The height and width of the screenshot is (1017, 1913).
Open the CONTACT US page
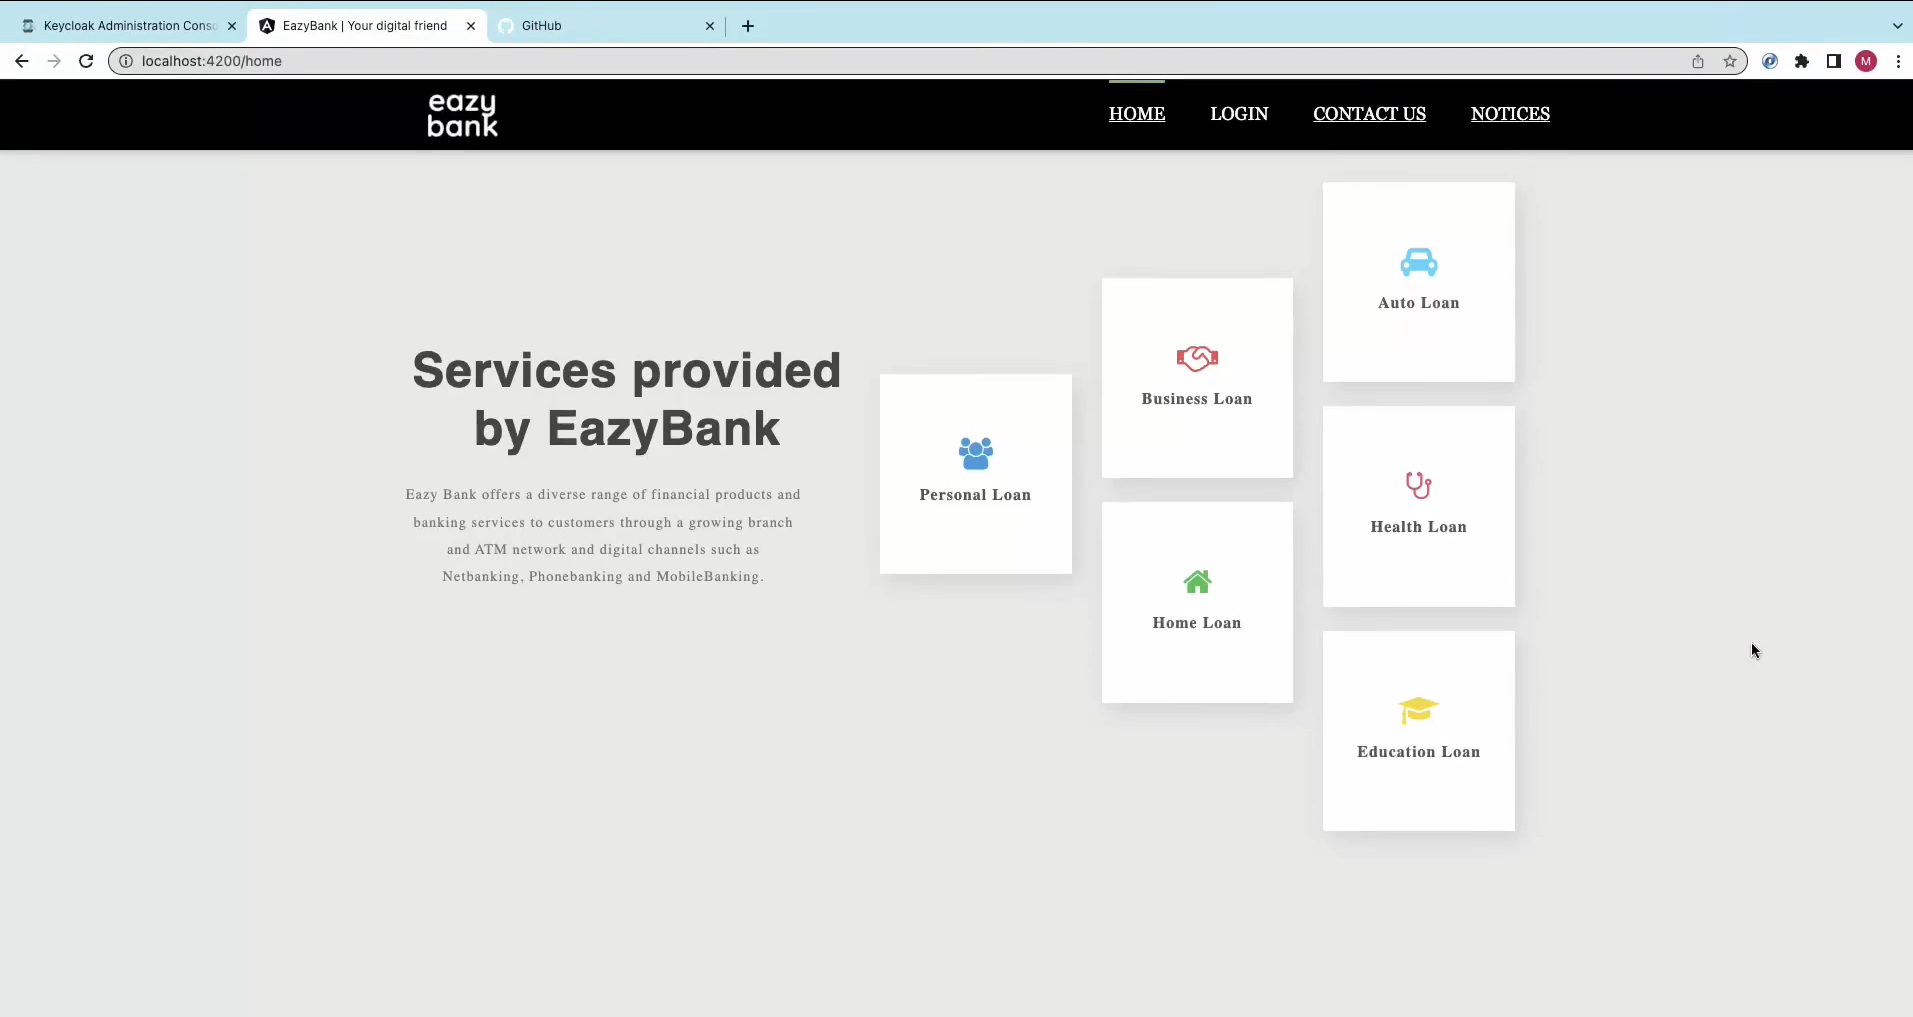tap(1369, 114)
